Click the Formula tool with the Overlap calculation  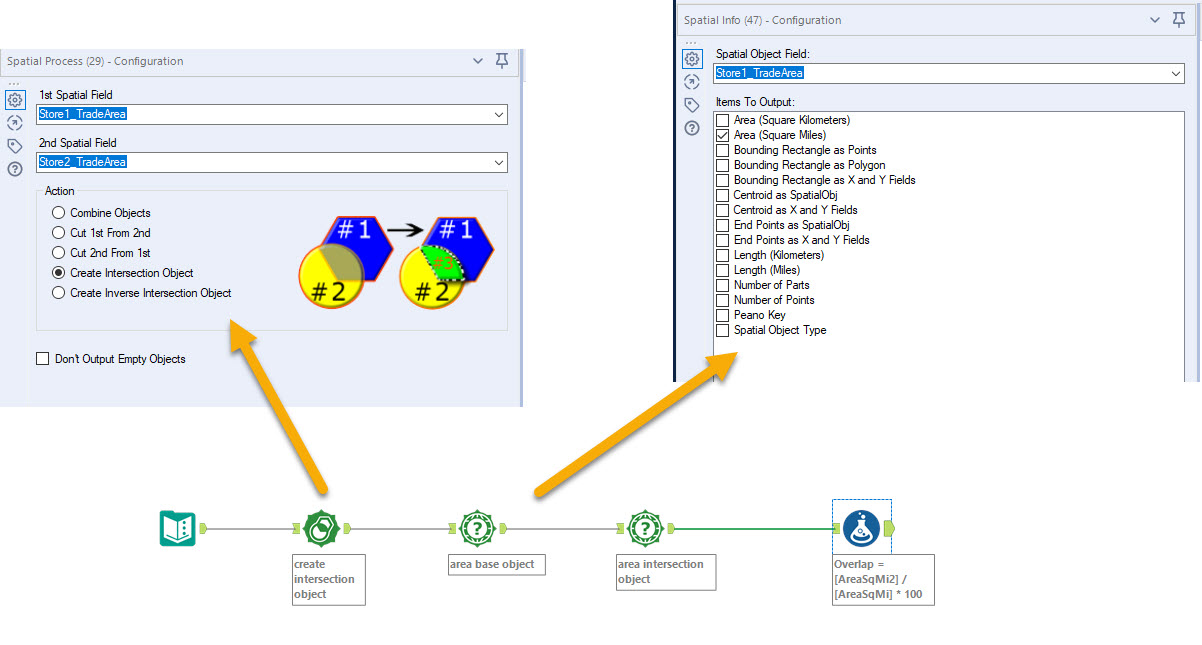[861, 528]
